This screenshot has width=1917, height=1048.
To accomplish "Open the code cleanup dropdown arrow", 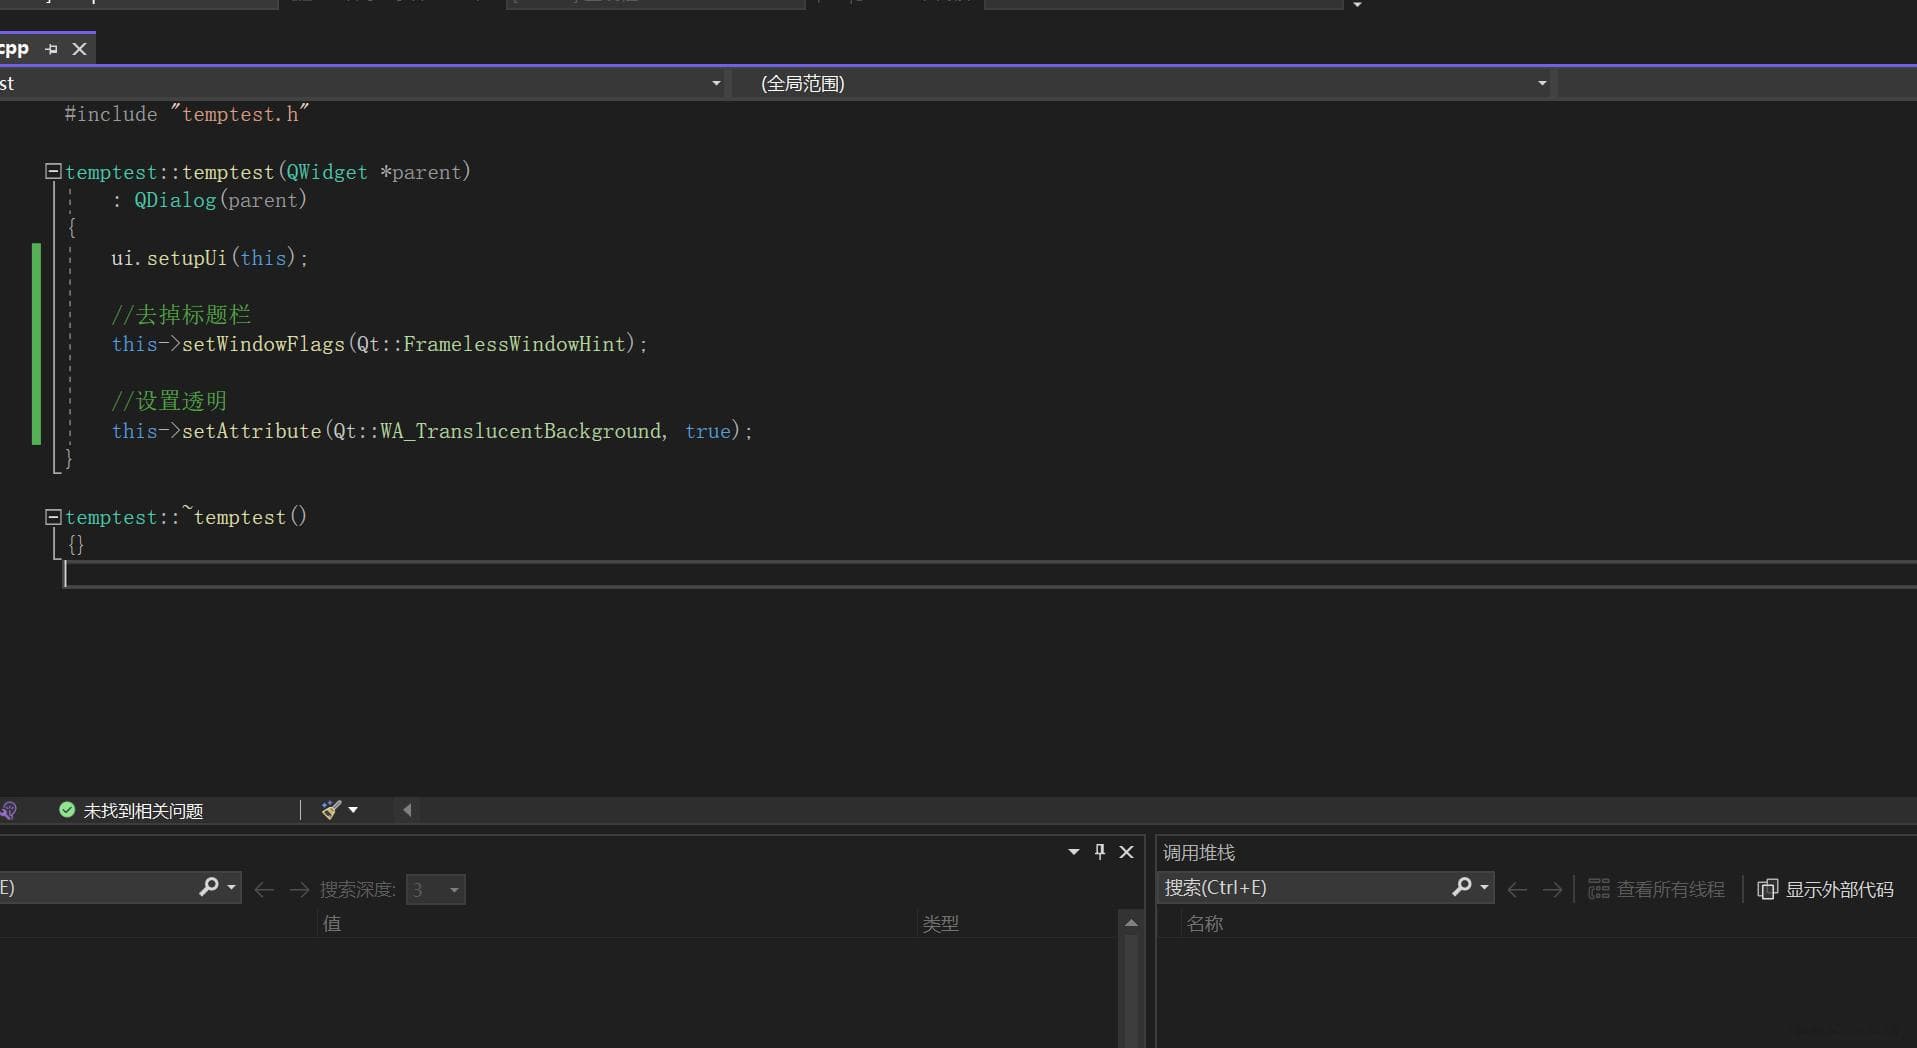I will (x=353, y=810).
